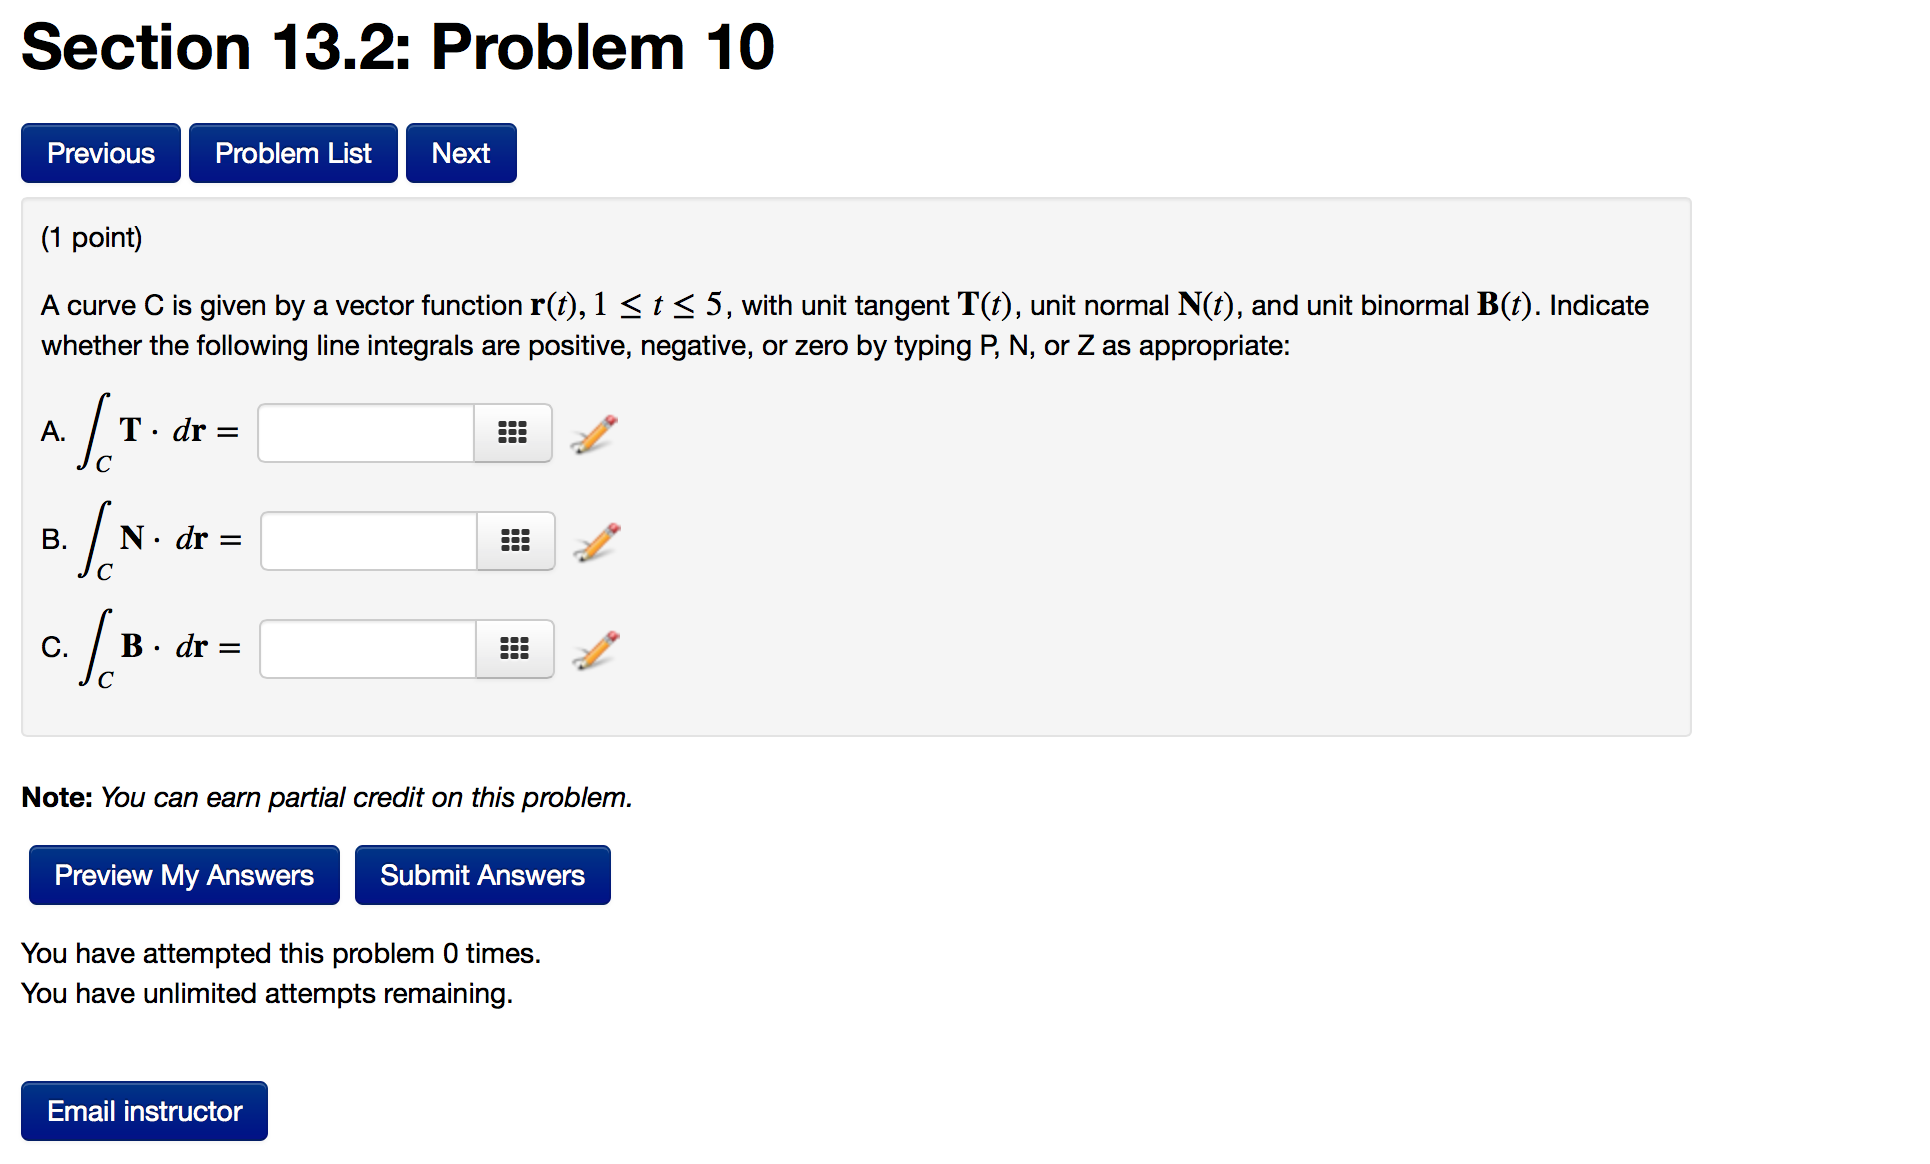Click the curve C problem statement paragraph
Viewport: 1930px width, 1164px height.
[845, 325]
